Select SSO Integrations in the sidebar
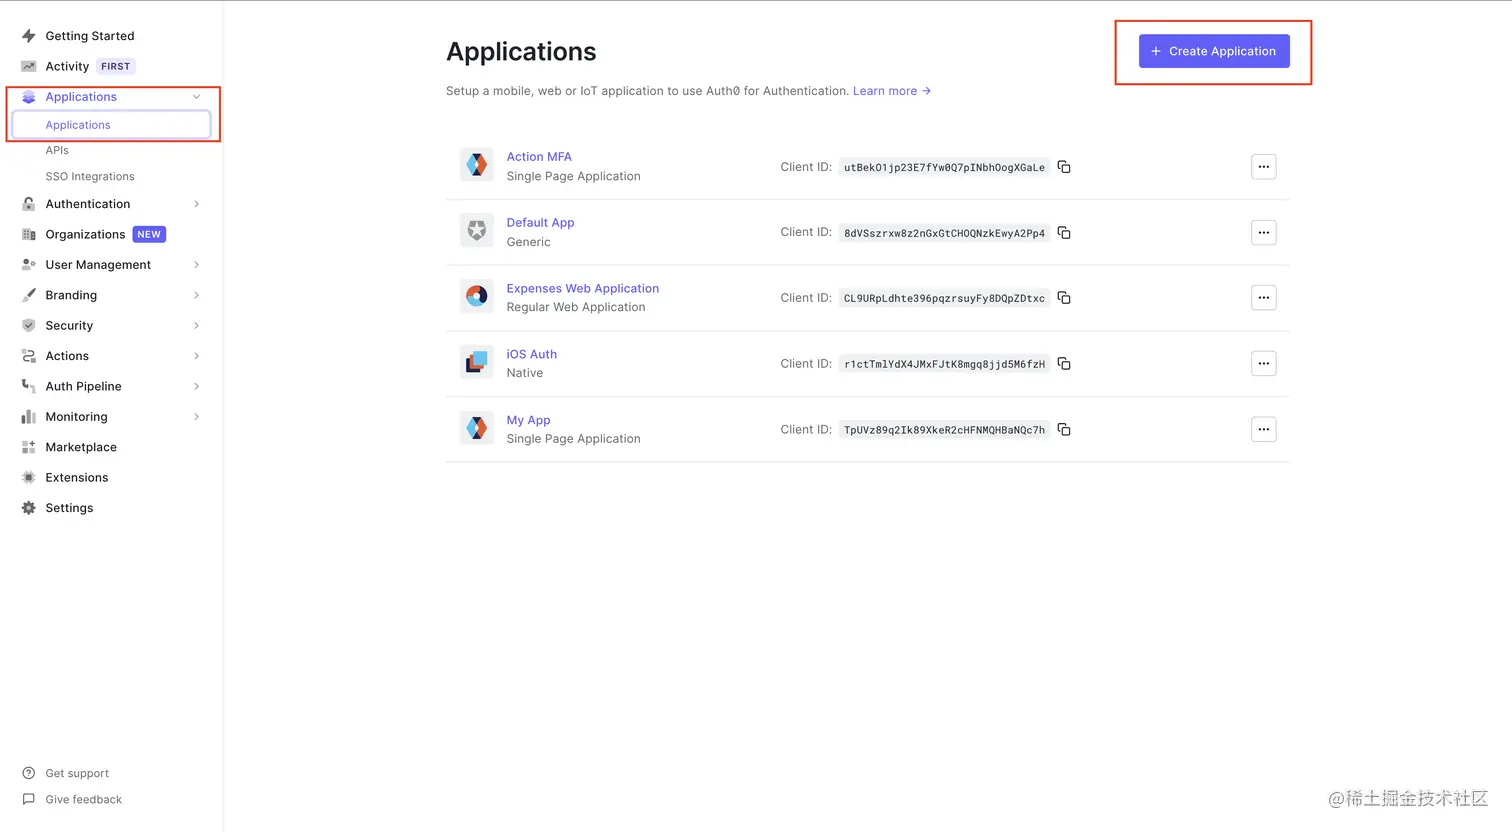Screen dimensions: 1512x832 (90, 176)
